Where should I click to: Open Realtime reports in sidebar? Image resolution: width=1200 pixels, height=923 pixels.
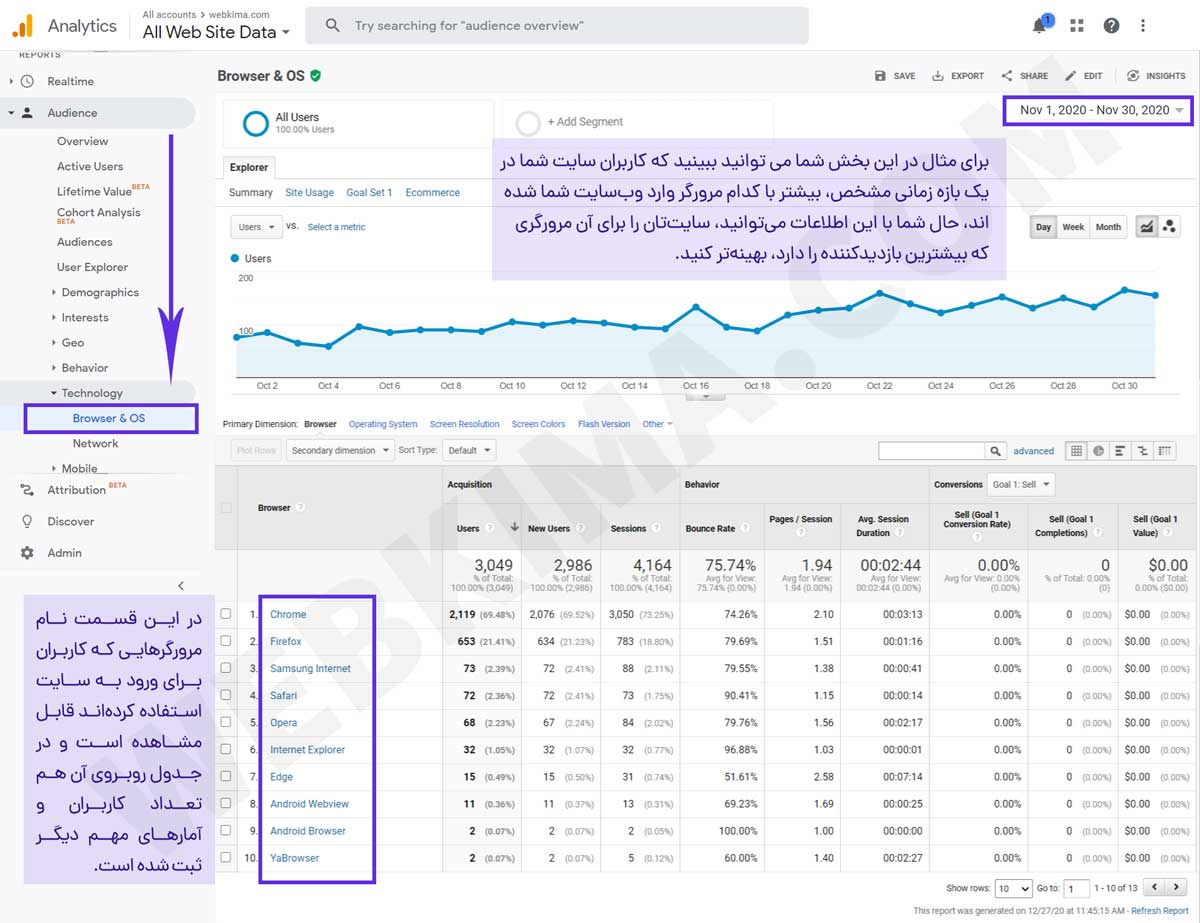(x=70, y=81)
